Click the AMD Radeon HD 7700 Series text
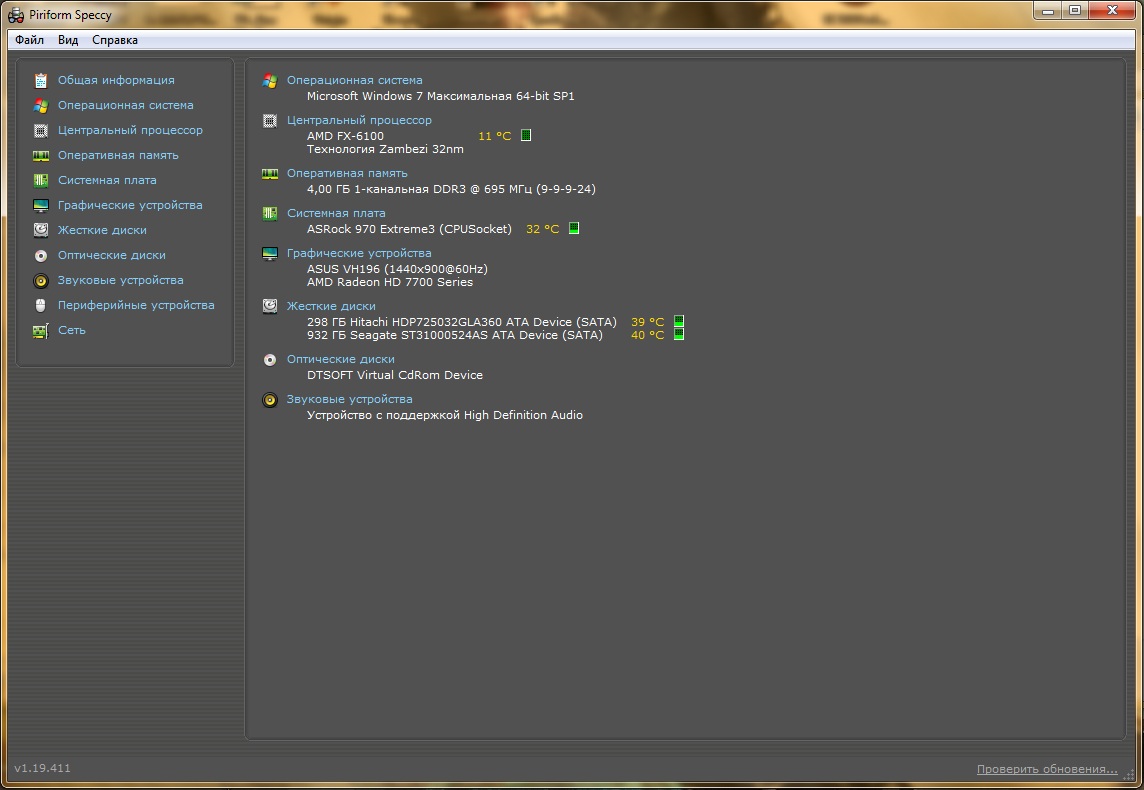 click(390, 282)
